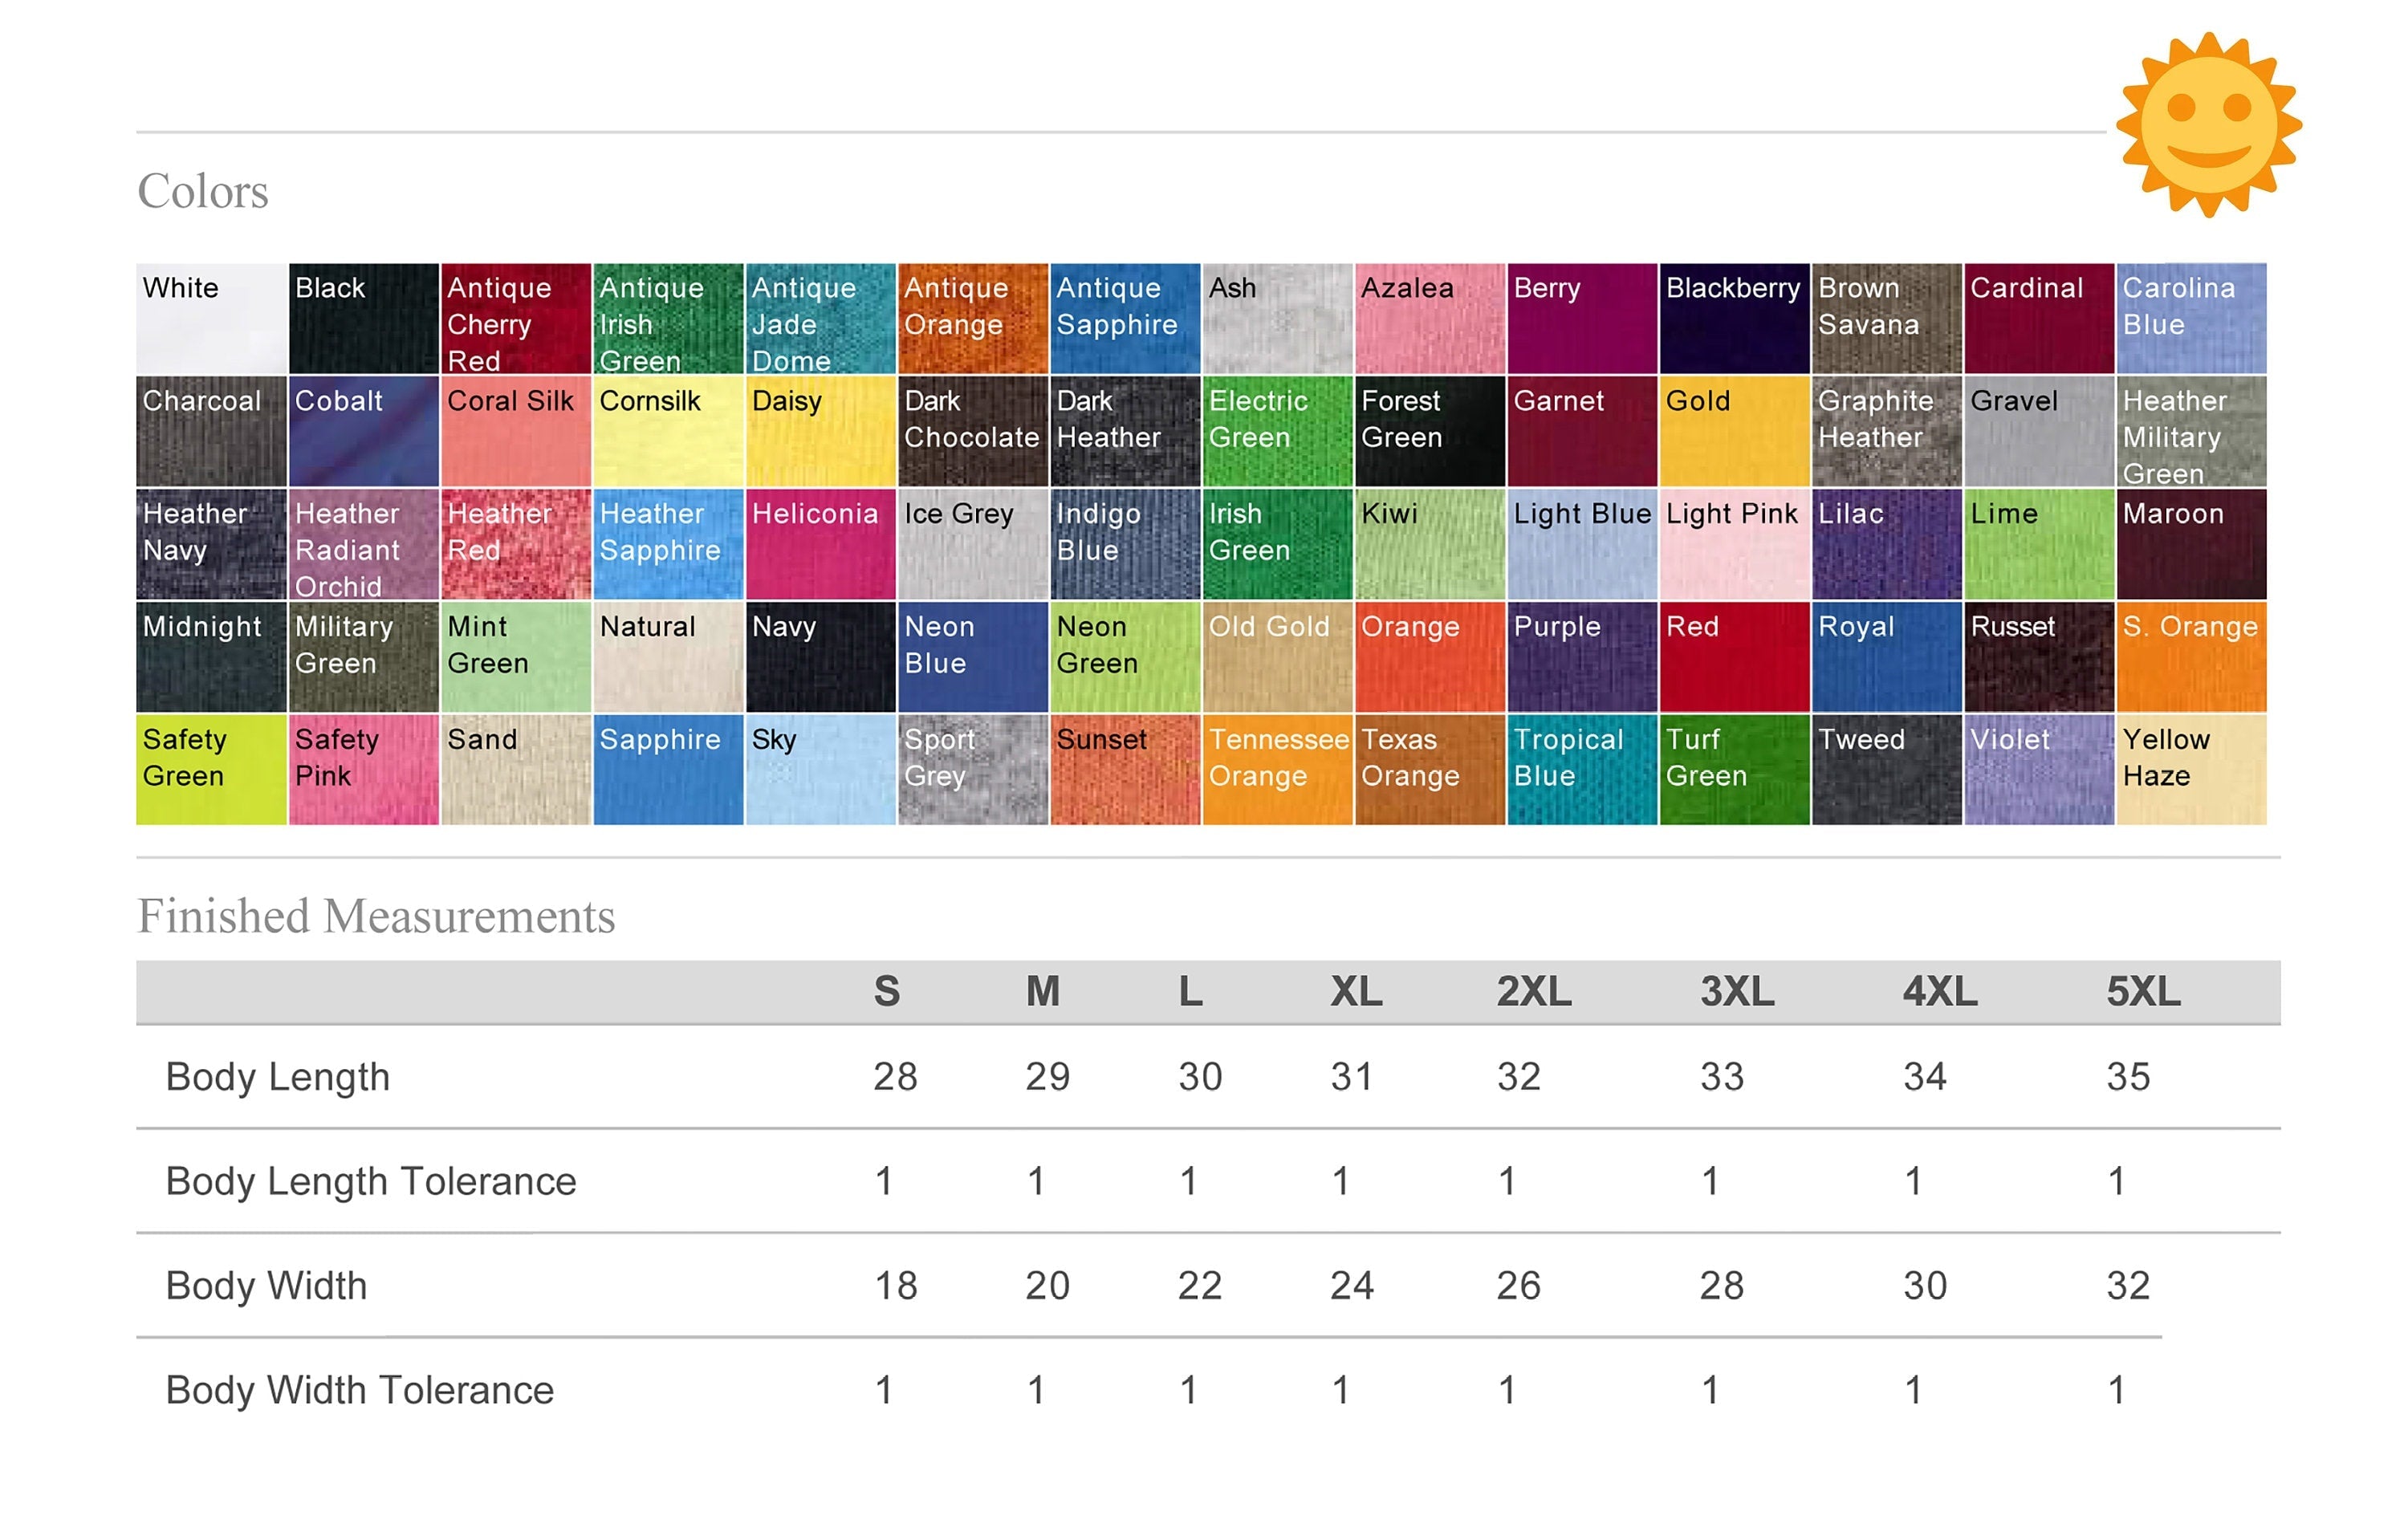2408x1520 pixels.
Task: Select the Tropical Blue color swatch
Action: (x=1581, y=769)
